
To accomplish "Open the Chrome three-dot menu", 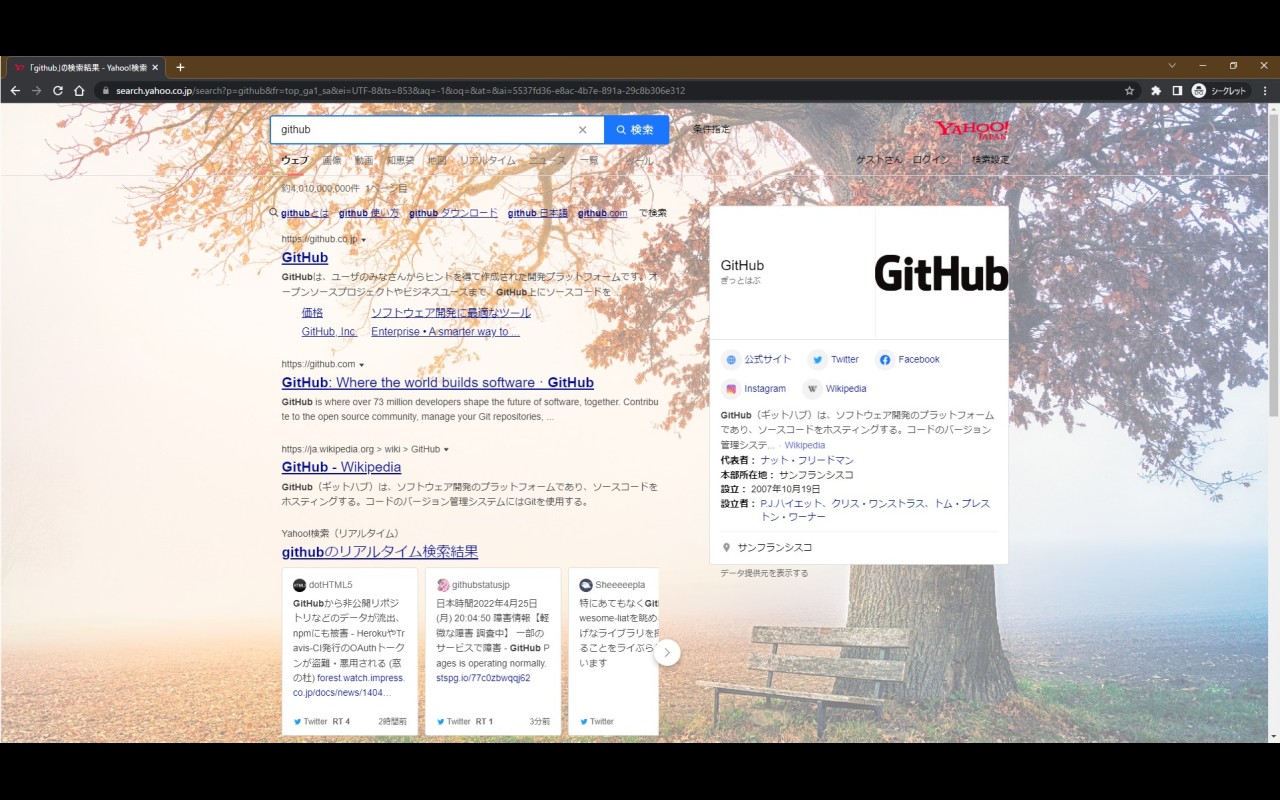I will click(1264, 90).
